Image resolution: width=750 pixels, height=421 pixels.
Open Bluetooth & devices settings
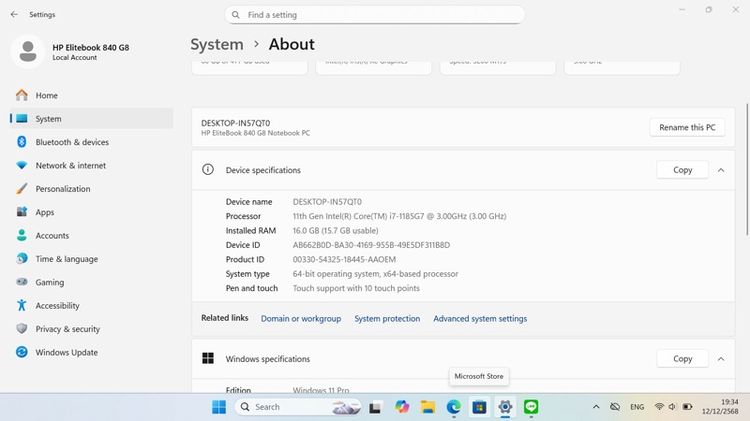point(72,142)
